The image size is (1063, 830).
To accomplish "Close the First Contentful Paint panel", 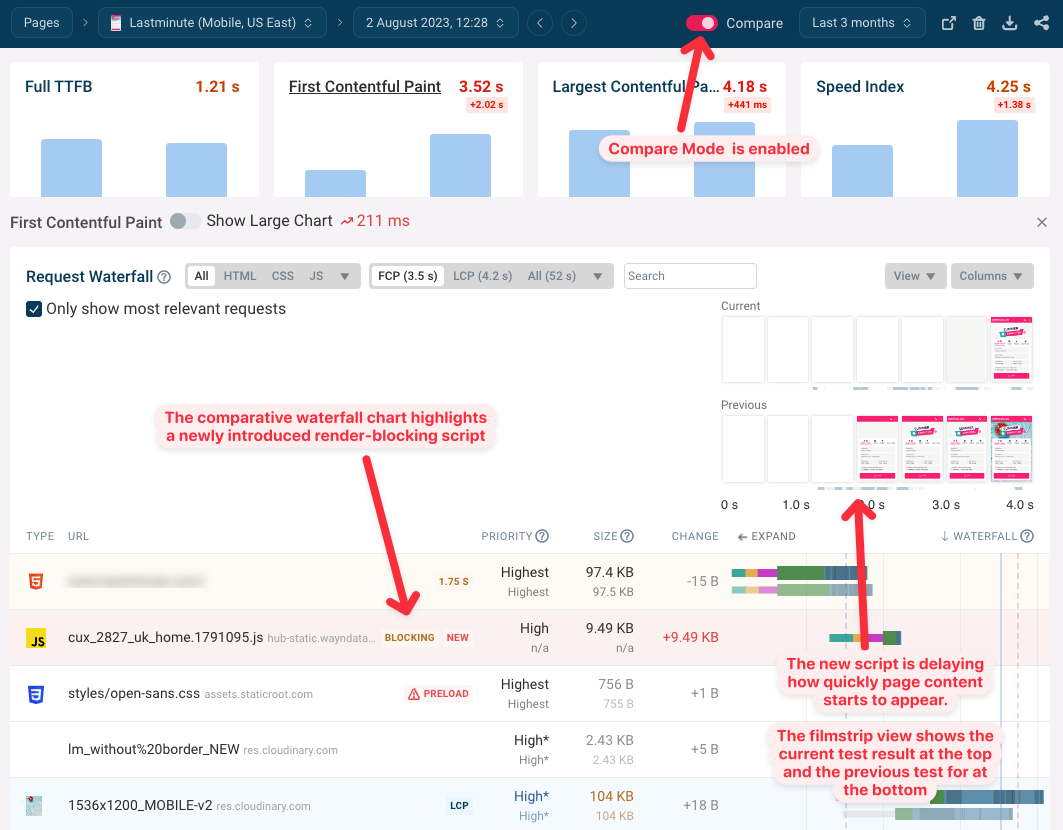I will (x=1042, y=222).
